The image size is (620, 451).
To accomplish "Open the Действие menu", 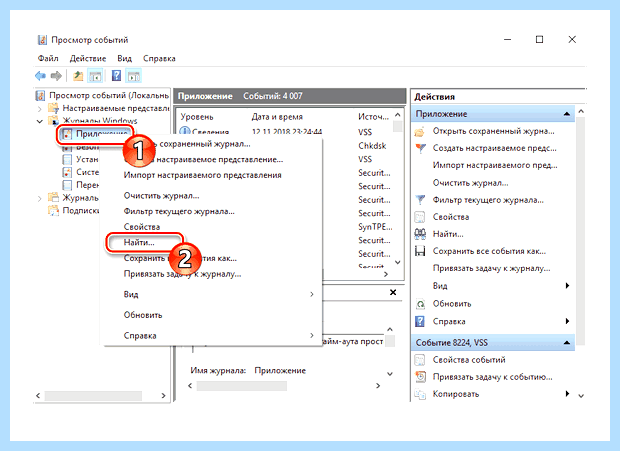I will (x=88, y=58).
